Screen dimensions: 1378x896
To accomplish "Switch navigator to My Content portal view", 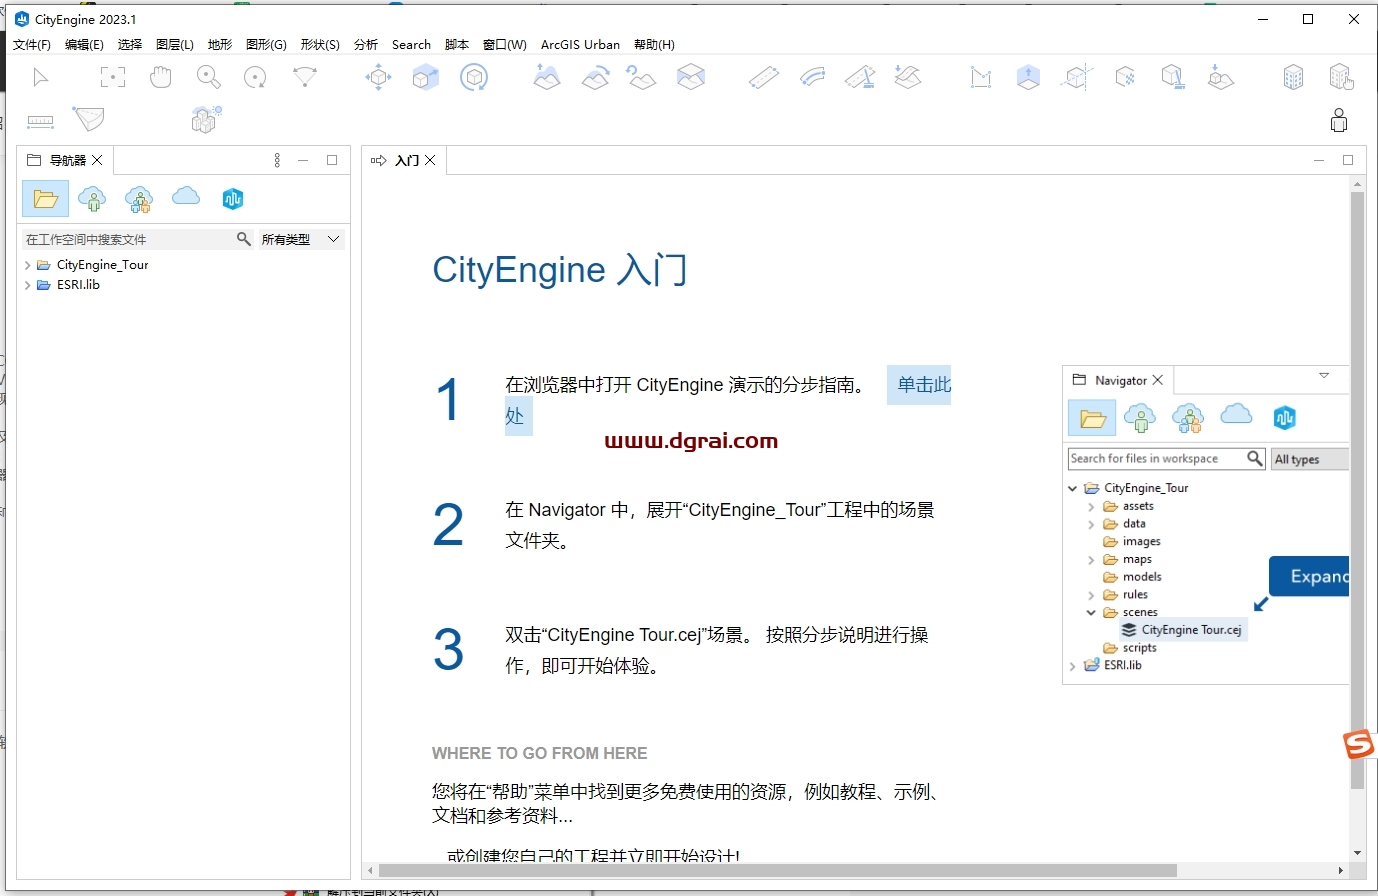I will click(x=92, y=199).
